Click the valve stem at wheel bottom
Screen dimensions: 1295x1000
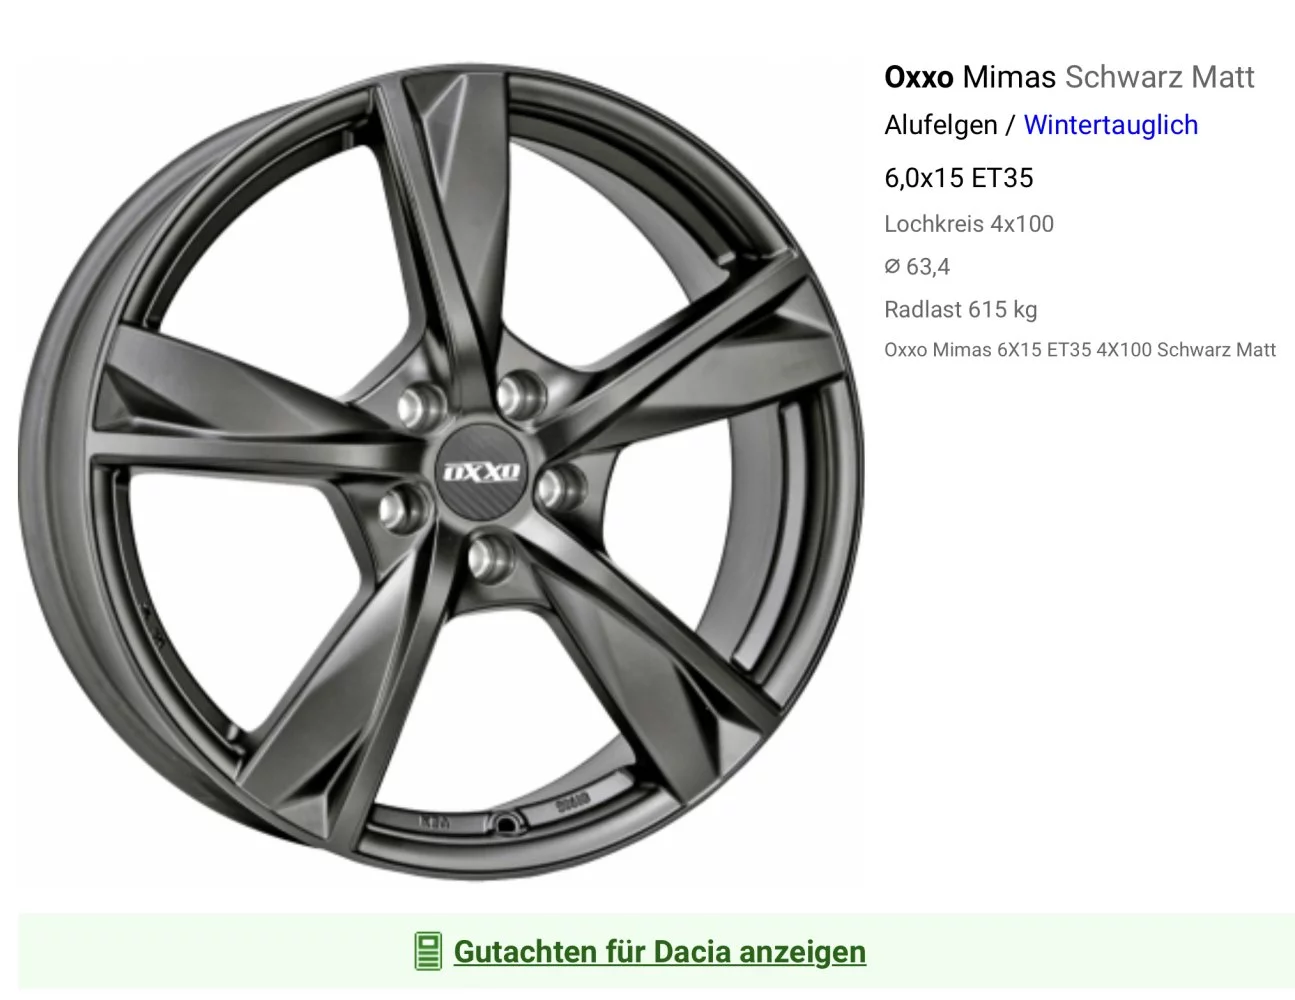(508, 824)
